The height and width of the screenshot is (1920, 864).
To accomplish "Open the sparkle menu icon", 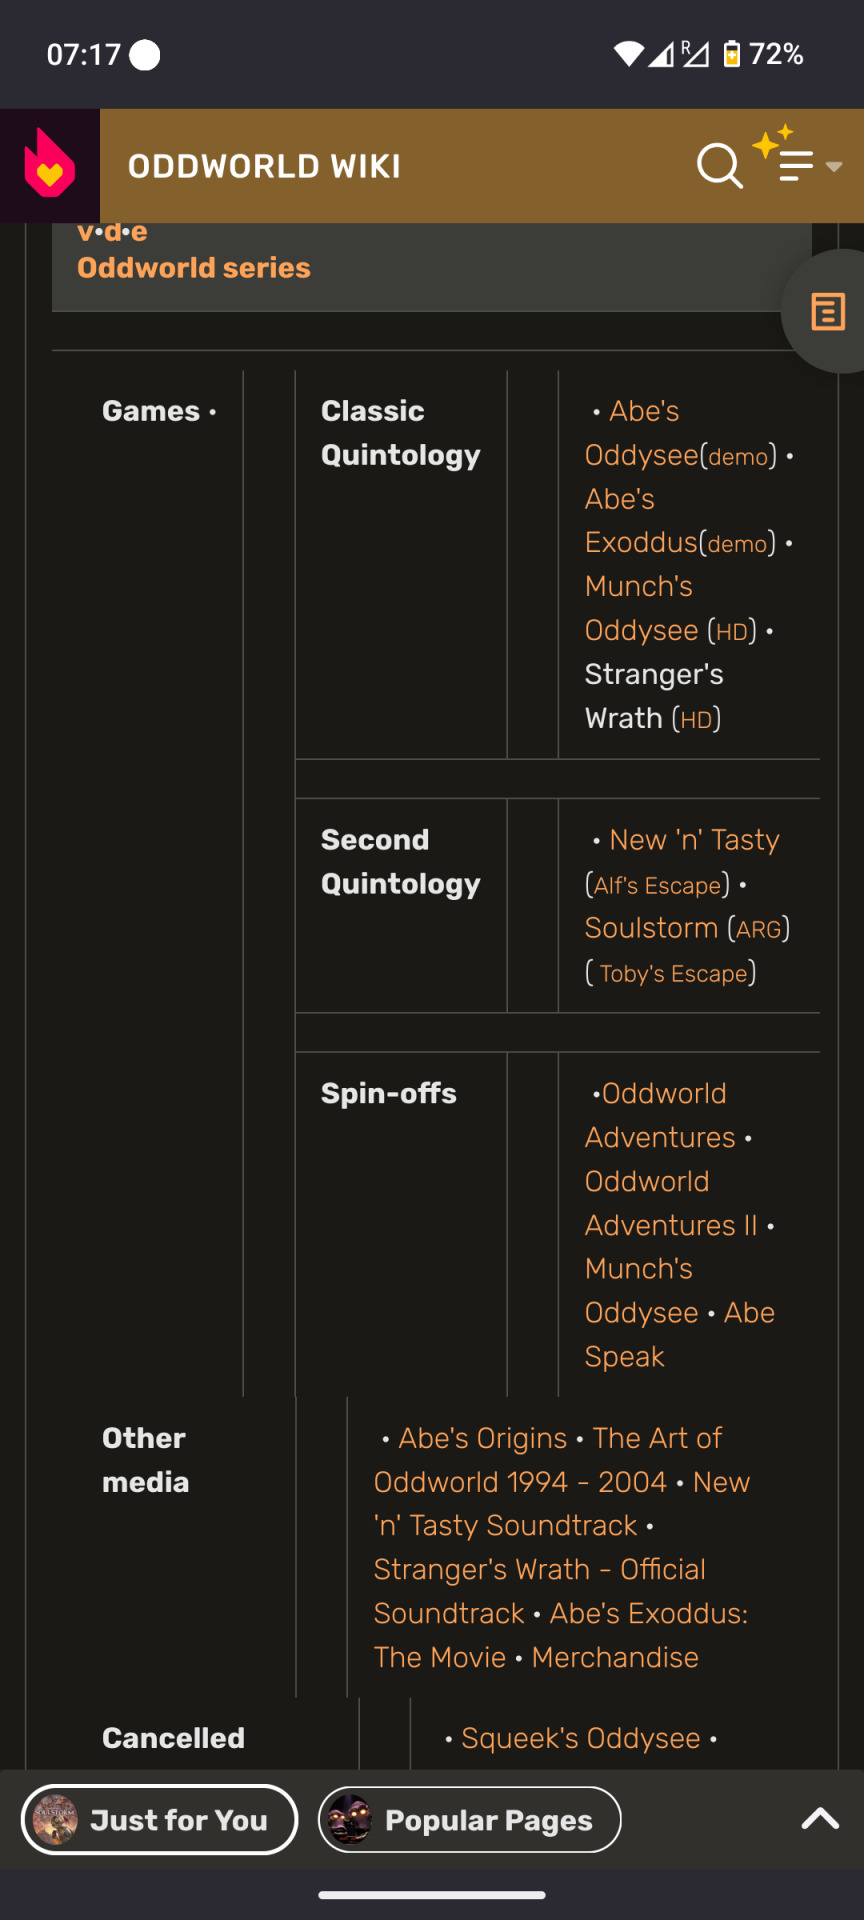I will click(785, 154).
